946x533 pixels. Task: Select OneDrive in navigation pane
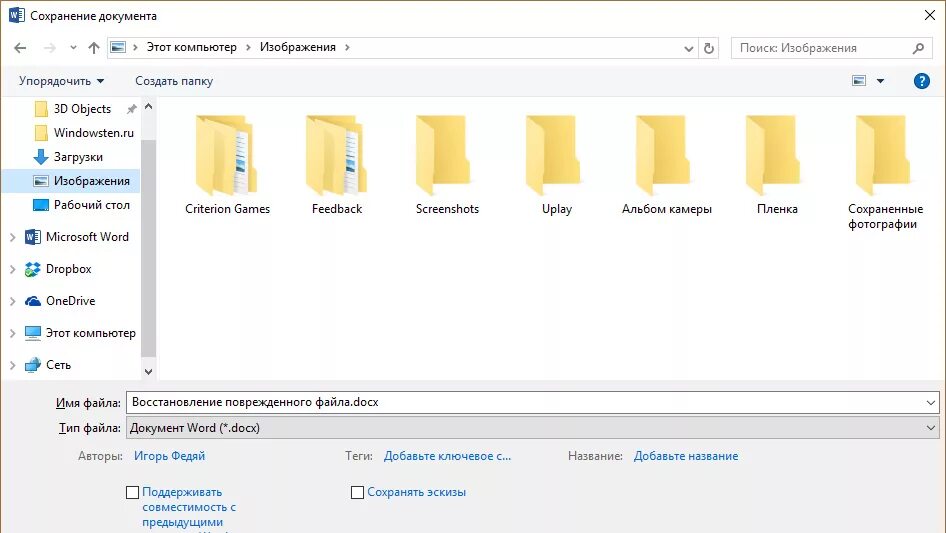point(70,301)
